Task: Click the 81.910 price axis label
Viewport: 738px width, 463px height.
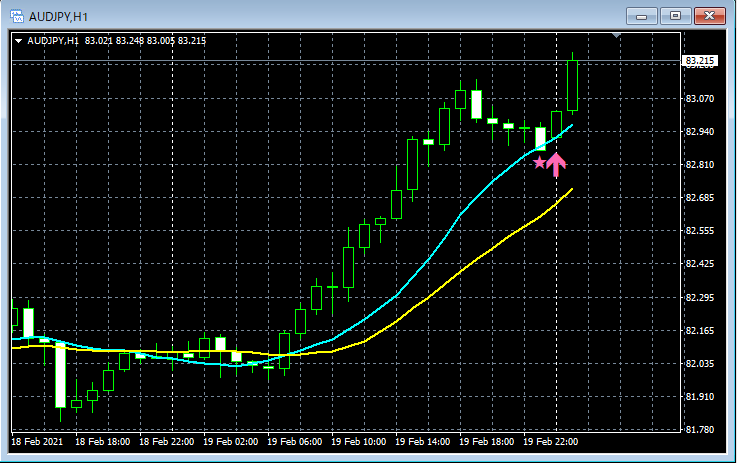Action: pyautogui.click(x=699, y=397)
